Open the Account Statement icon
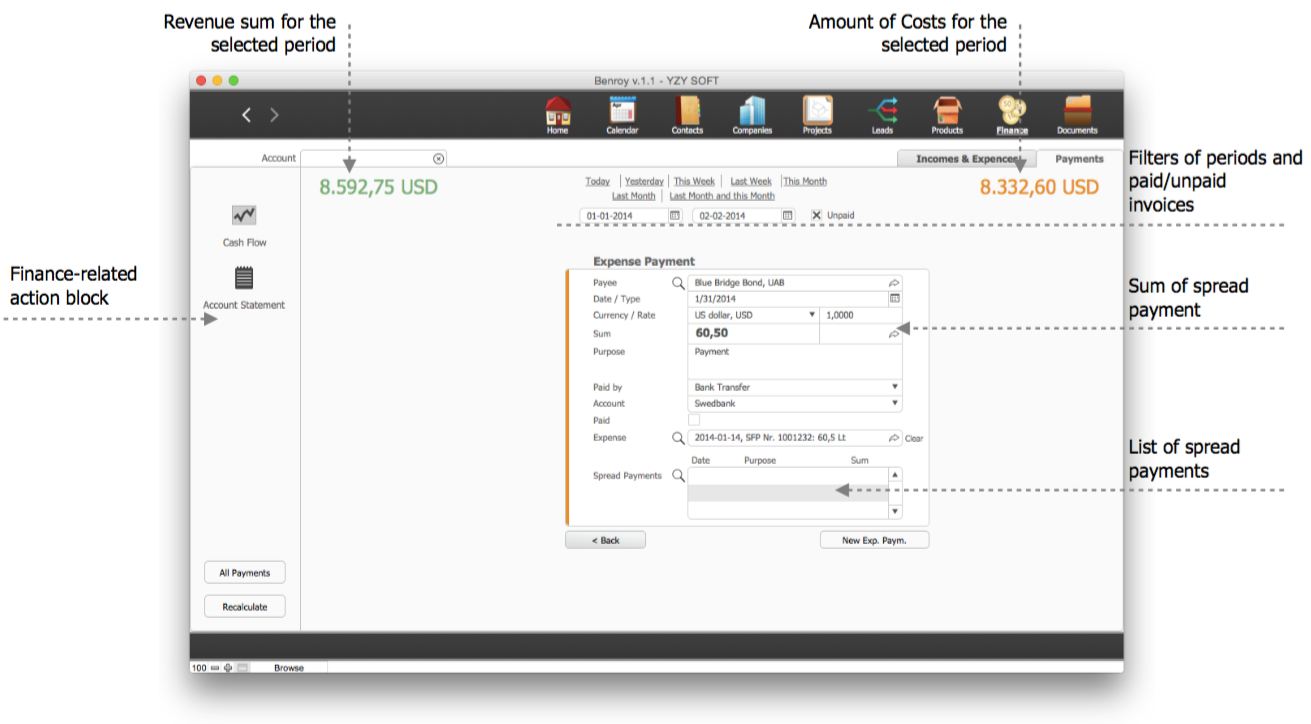The height and width of the screenshot is (724, 1311). tap(244, 278)
